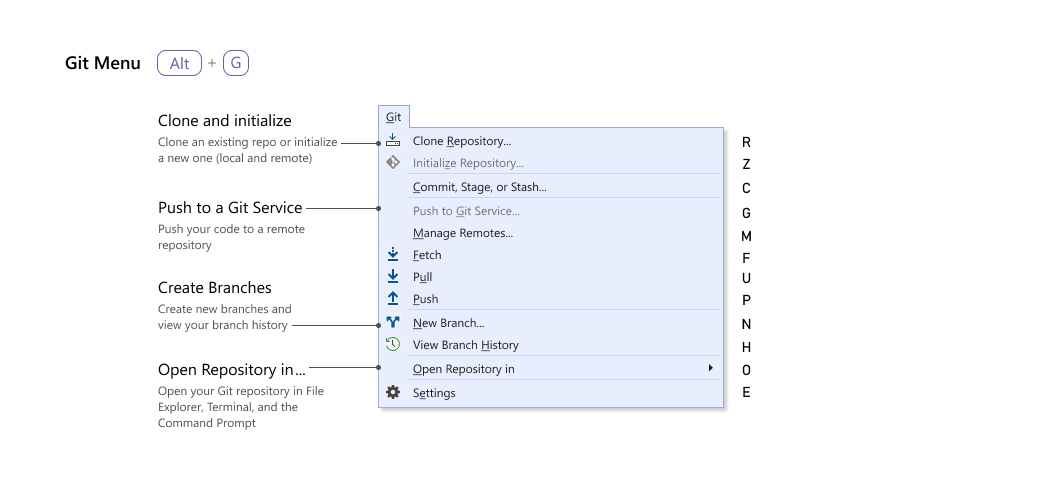Screen dimensions: 1063x491
Task: Expand the Open Repository in submenu arrow
Action: pyautogui.click(x=710, y=369)
